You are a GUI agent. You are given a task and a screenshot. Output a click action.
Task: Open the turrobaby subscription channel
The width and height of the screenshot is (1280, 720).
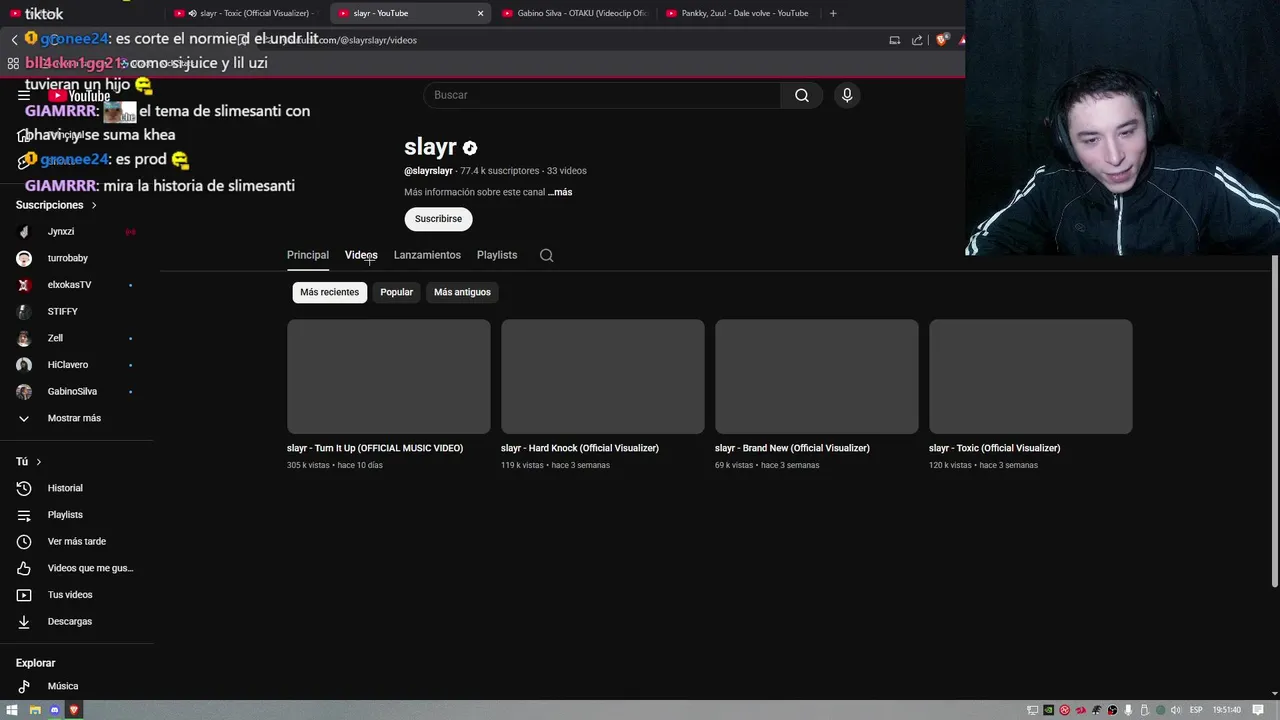(70, 258)
